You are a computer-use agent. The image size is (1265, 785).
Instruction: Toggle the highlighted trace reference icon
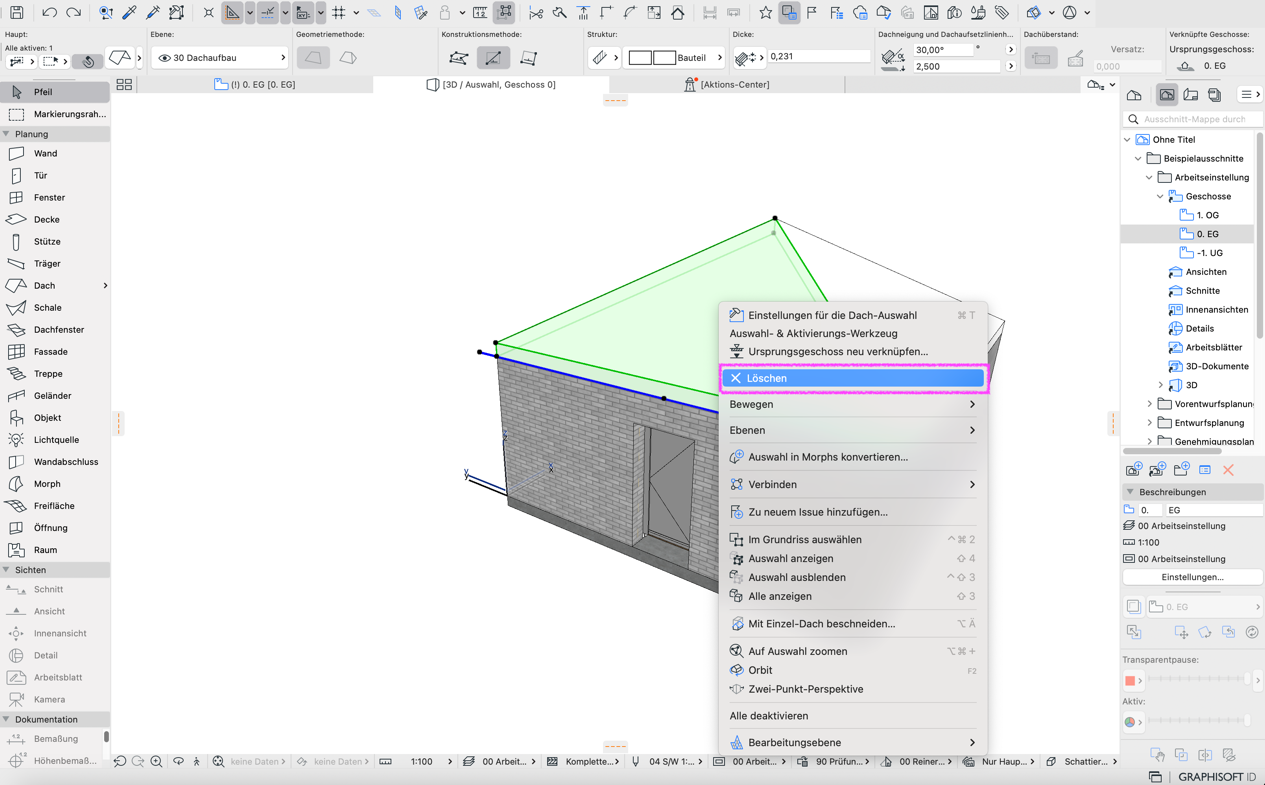pyautogui.click(x=789, y=13)
